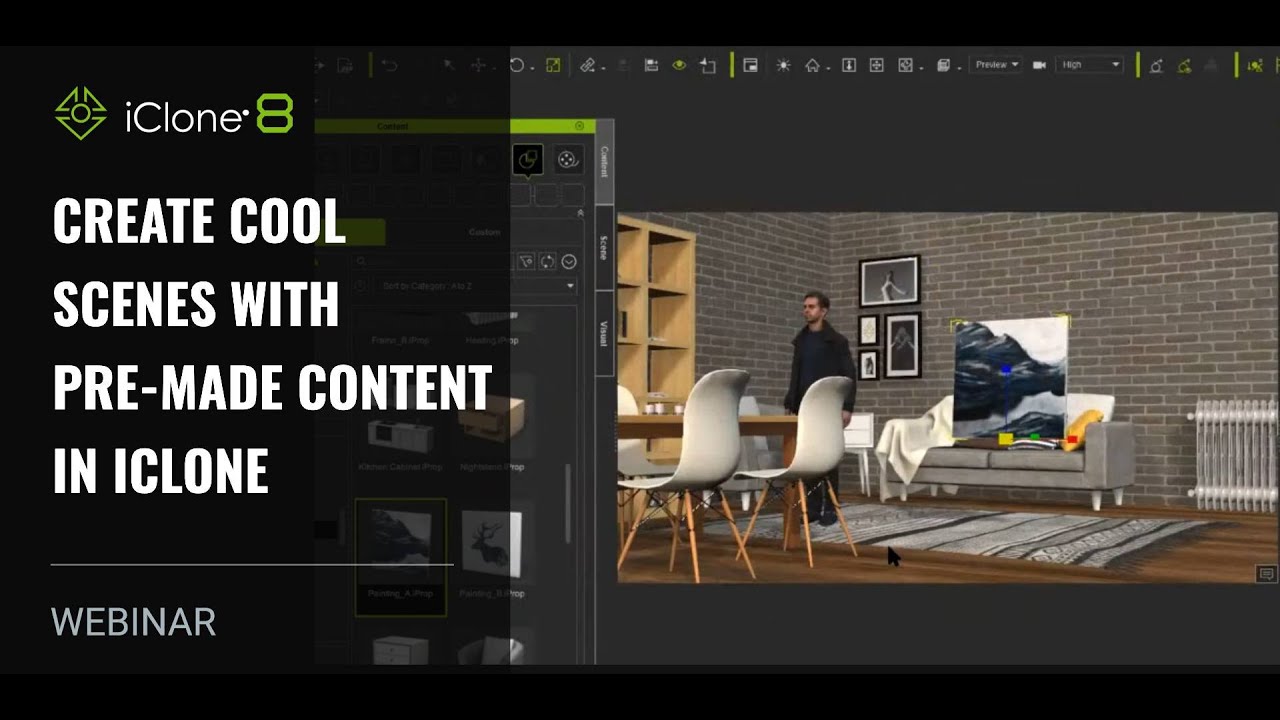Image resolution: width=1280 pixels, height=720 pixels.
Task: Click the yellow gizmo center handle
Action: coord(1006,439)
